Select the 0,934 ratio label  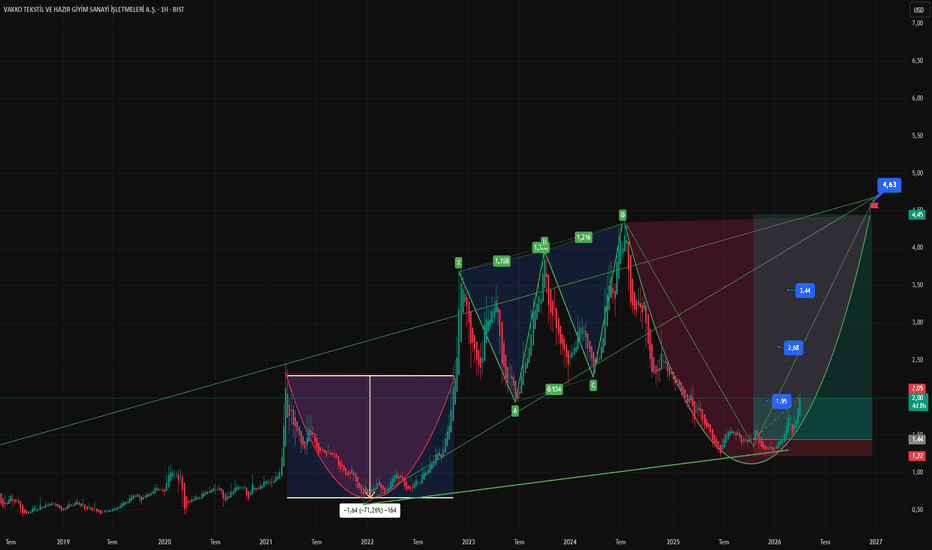coord(554,389)
